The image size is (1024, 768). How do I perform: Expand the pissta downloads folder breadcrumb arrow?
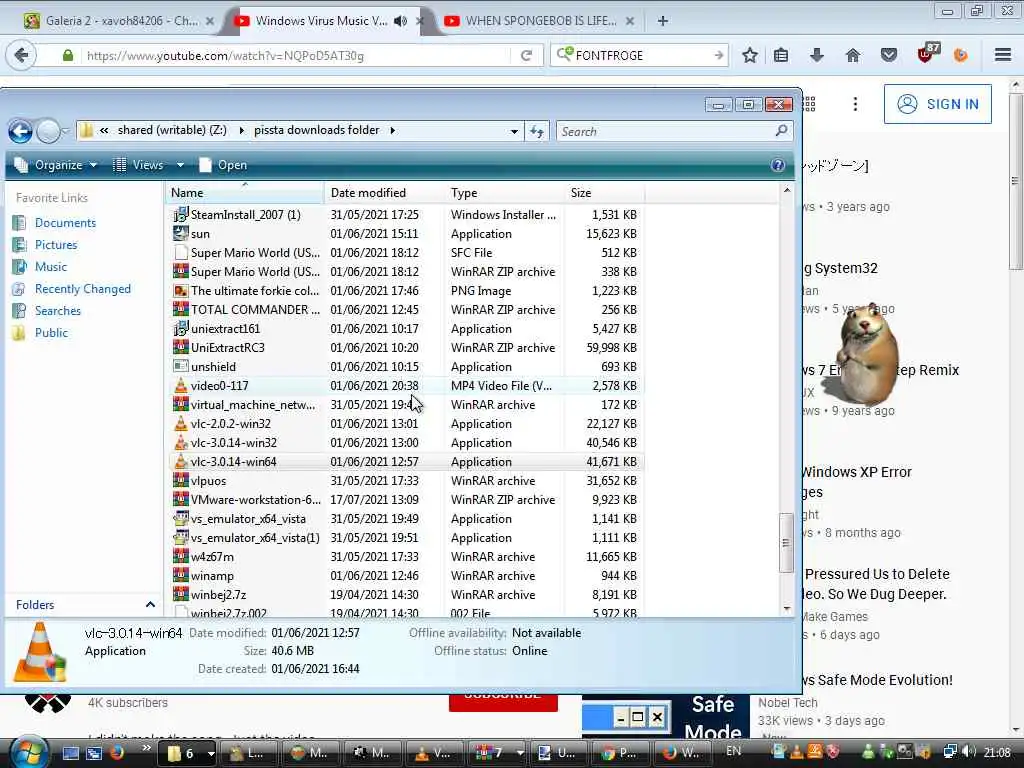[x=392, y=131]
